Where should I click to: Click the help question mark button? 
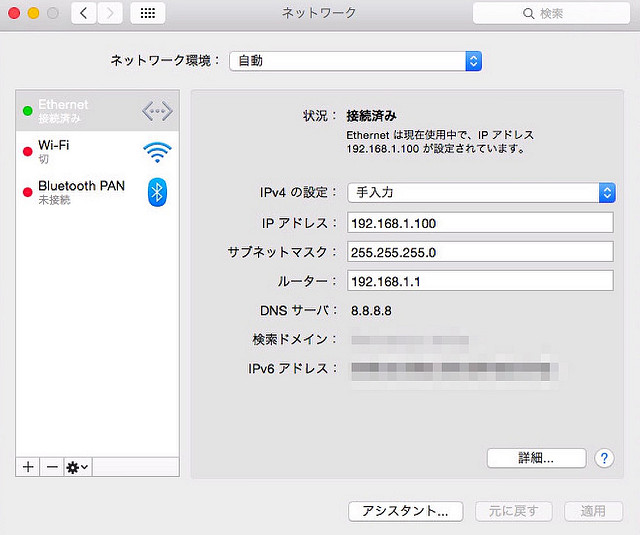pyautogui.click(x=604, y=458)
